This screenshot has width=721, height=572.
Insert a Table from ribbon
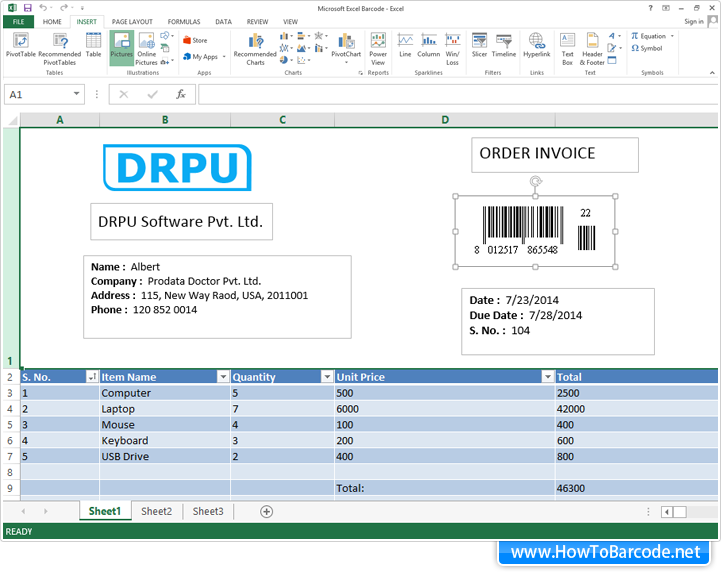93,45
